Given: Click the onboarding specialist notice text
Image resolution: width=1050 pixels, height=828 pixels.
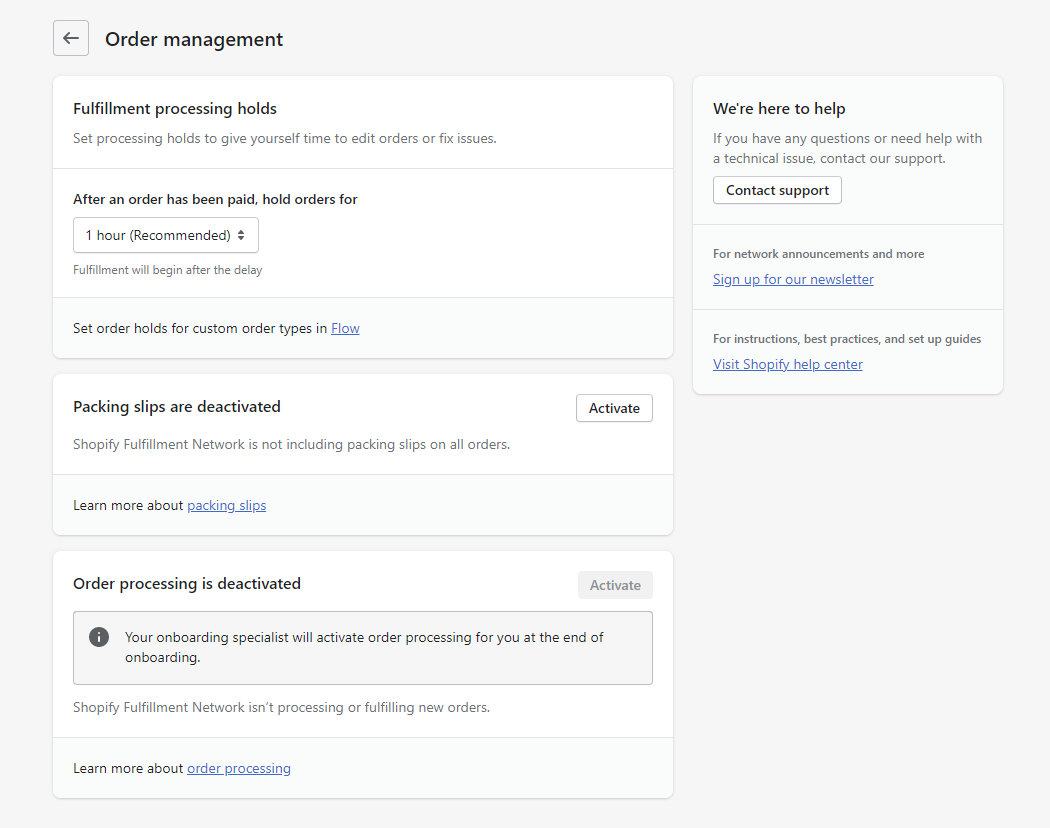Looking at the screenshot, I should tap(364, 647).
